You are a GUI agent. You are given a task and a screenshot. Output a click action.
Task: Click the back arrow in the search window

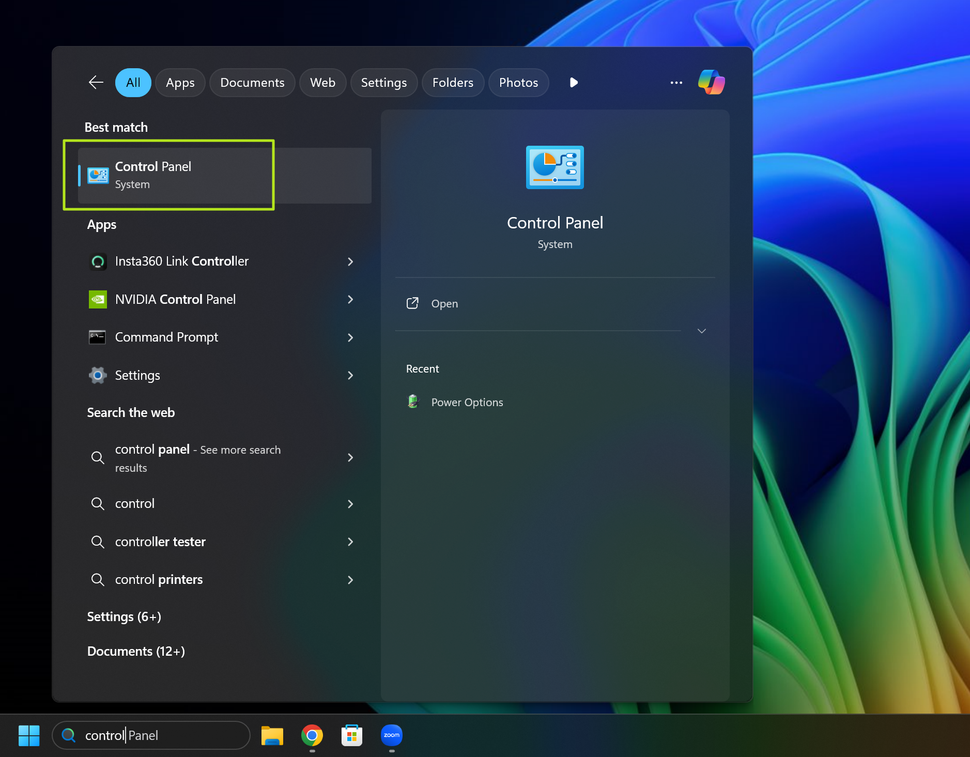click(95, 82)
